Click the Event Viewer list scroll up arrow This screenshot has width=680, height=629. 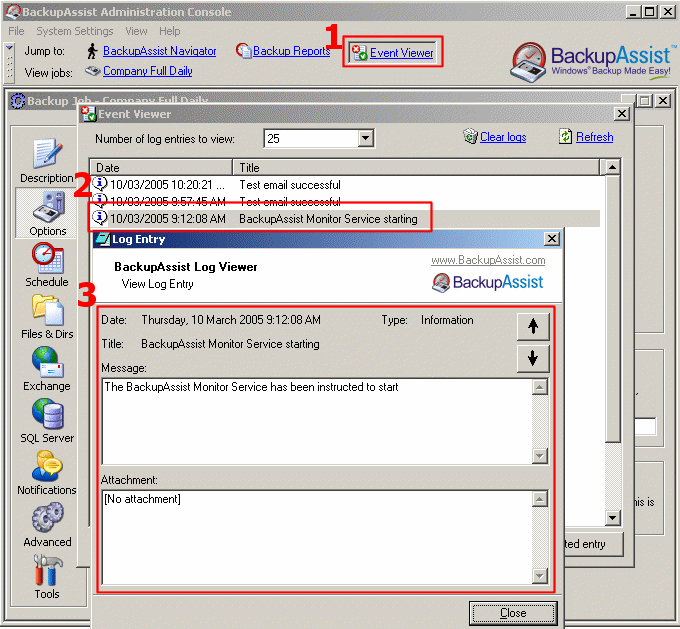tap(612, 167)
